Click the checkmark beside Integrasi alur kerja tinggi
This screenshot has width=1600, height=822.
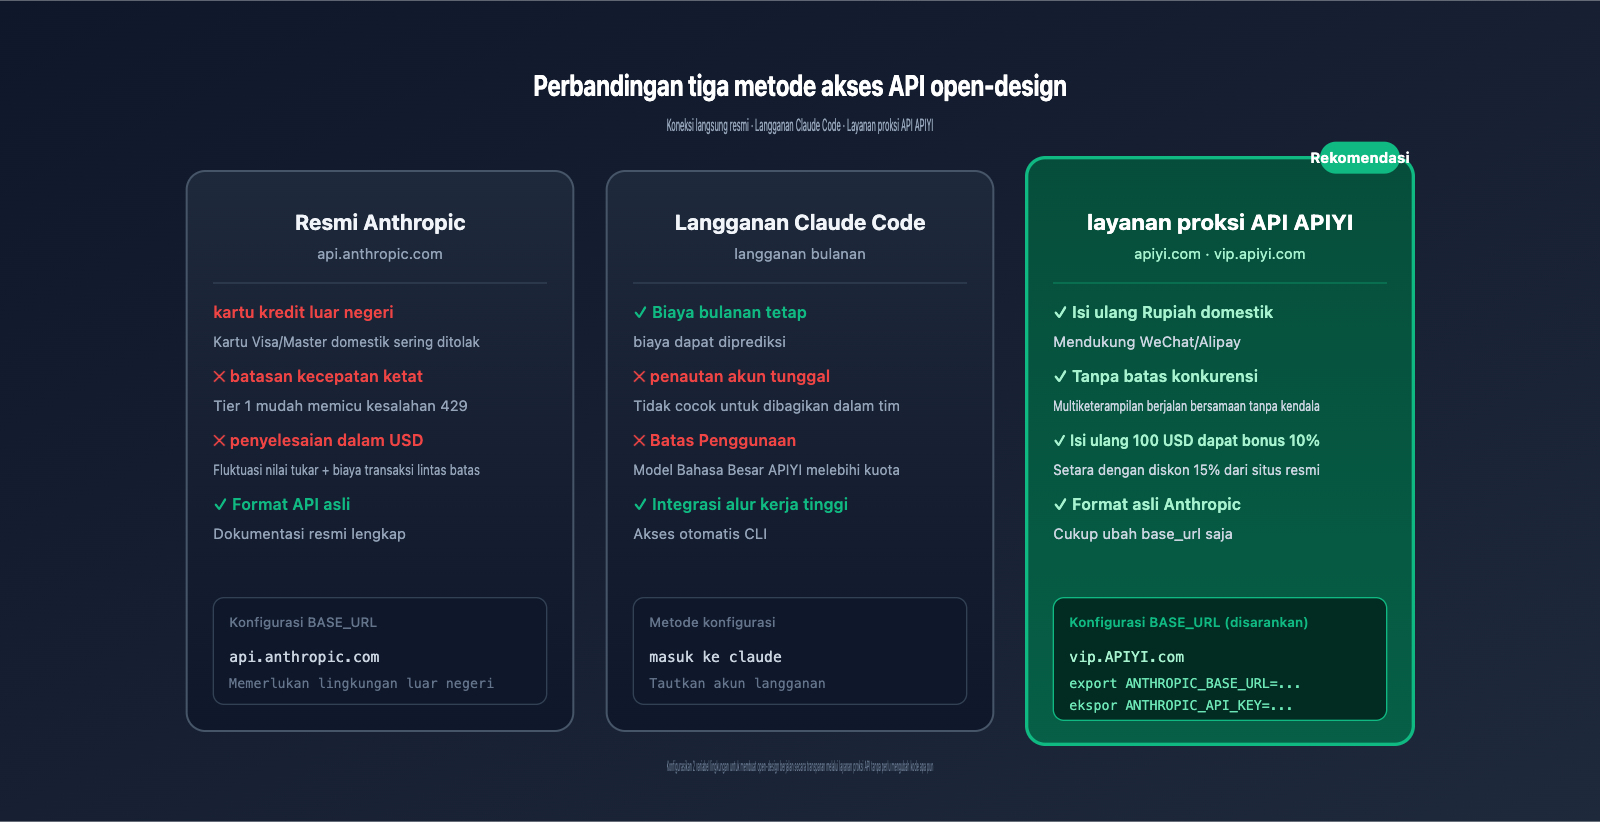pyautogui.click(x=640, y=505)
